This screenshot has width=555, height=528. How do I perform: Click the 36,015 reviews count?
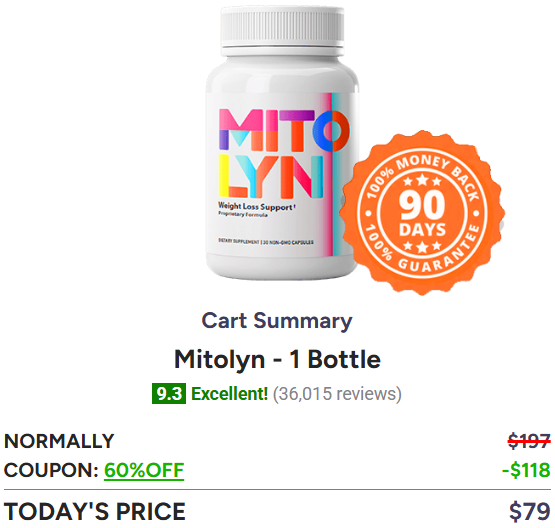pyautogui.click(x=337, y=394)
